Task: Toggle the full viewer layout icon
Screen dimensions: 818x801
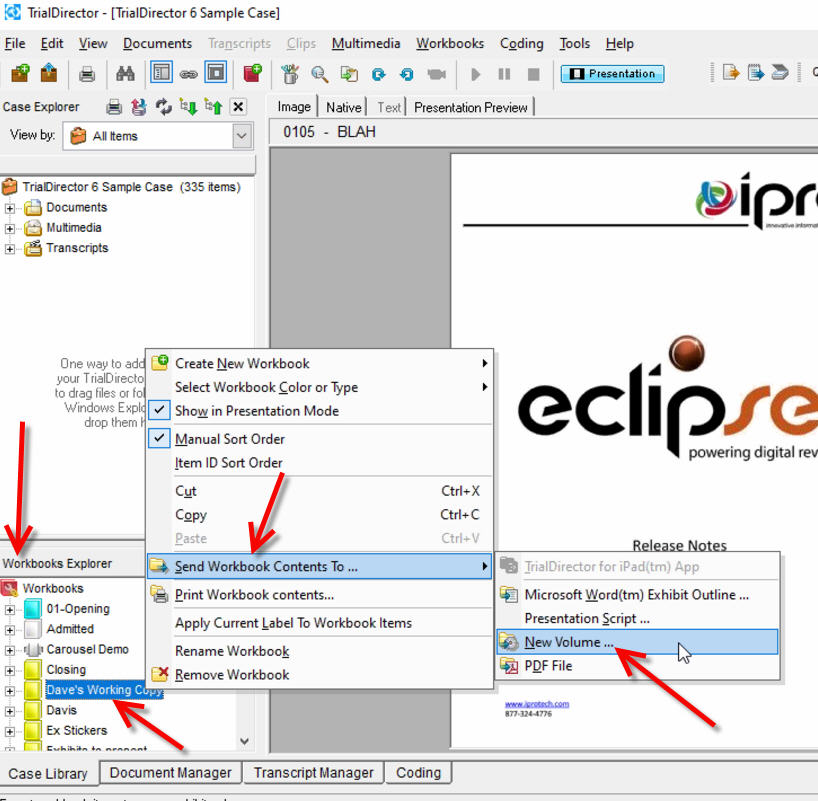Action: click(215, 73)
